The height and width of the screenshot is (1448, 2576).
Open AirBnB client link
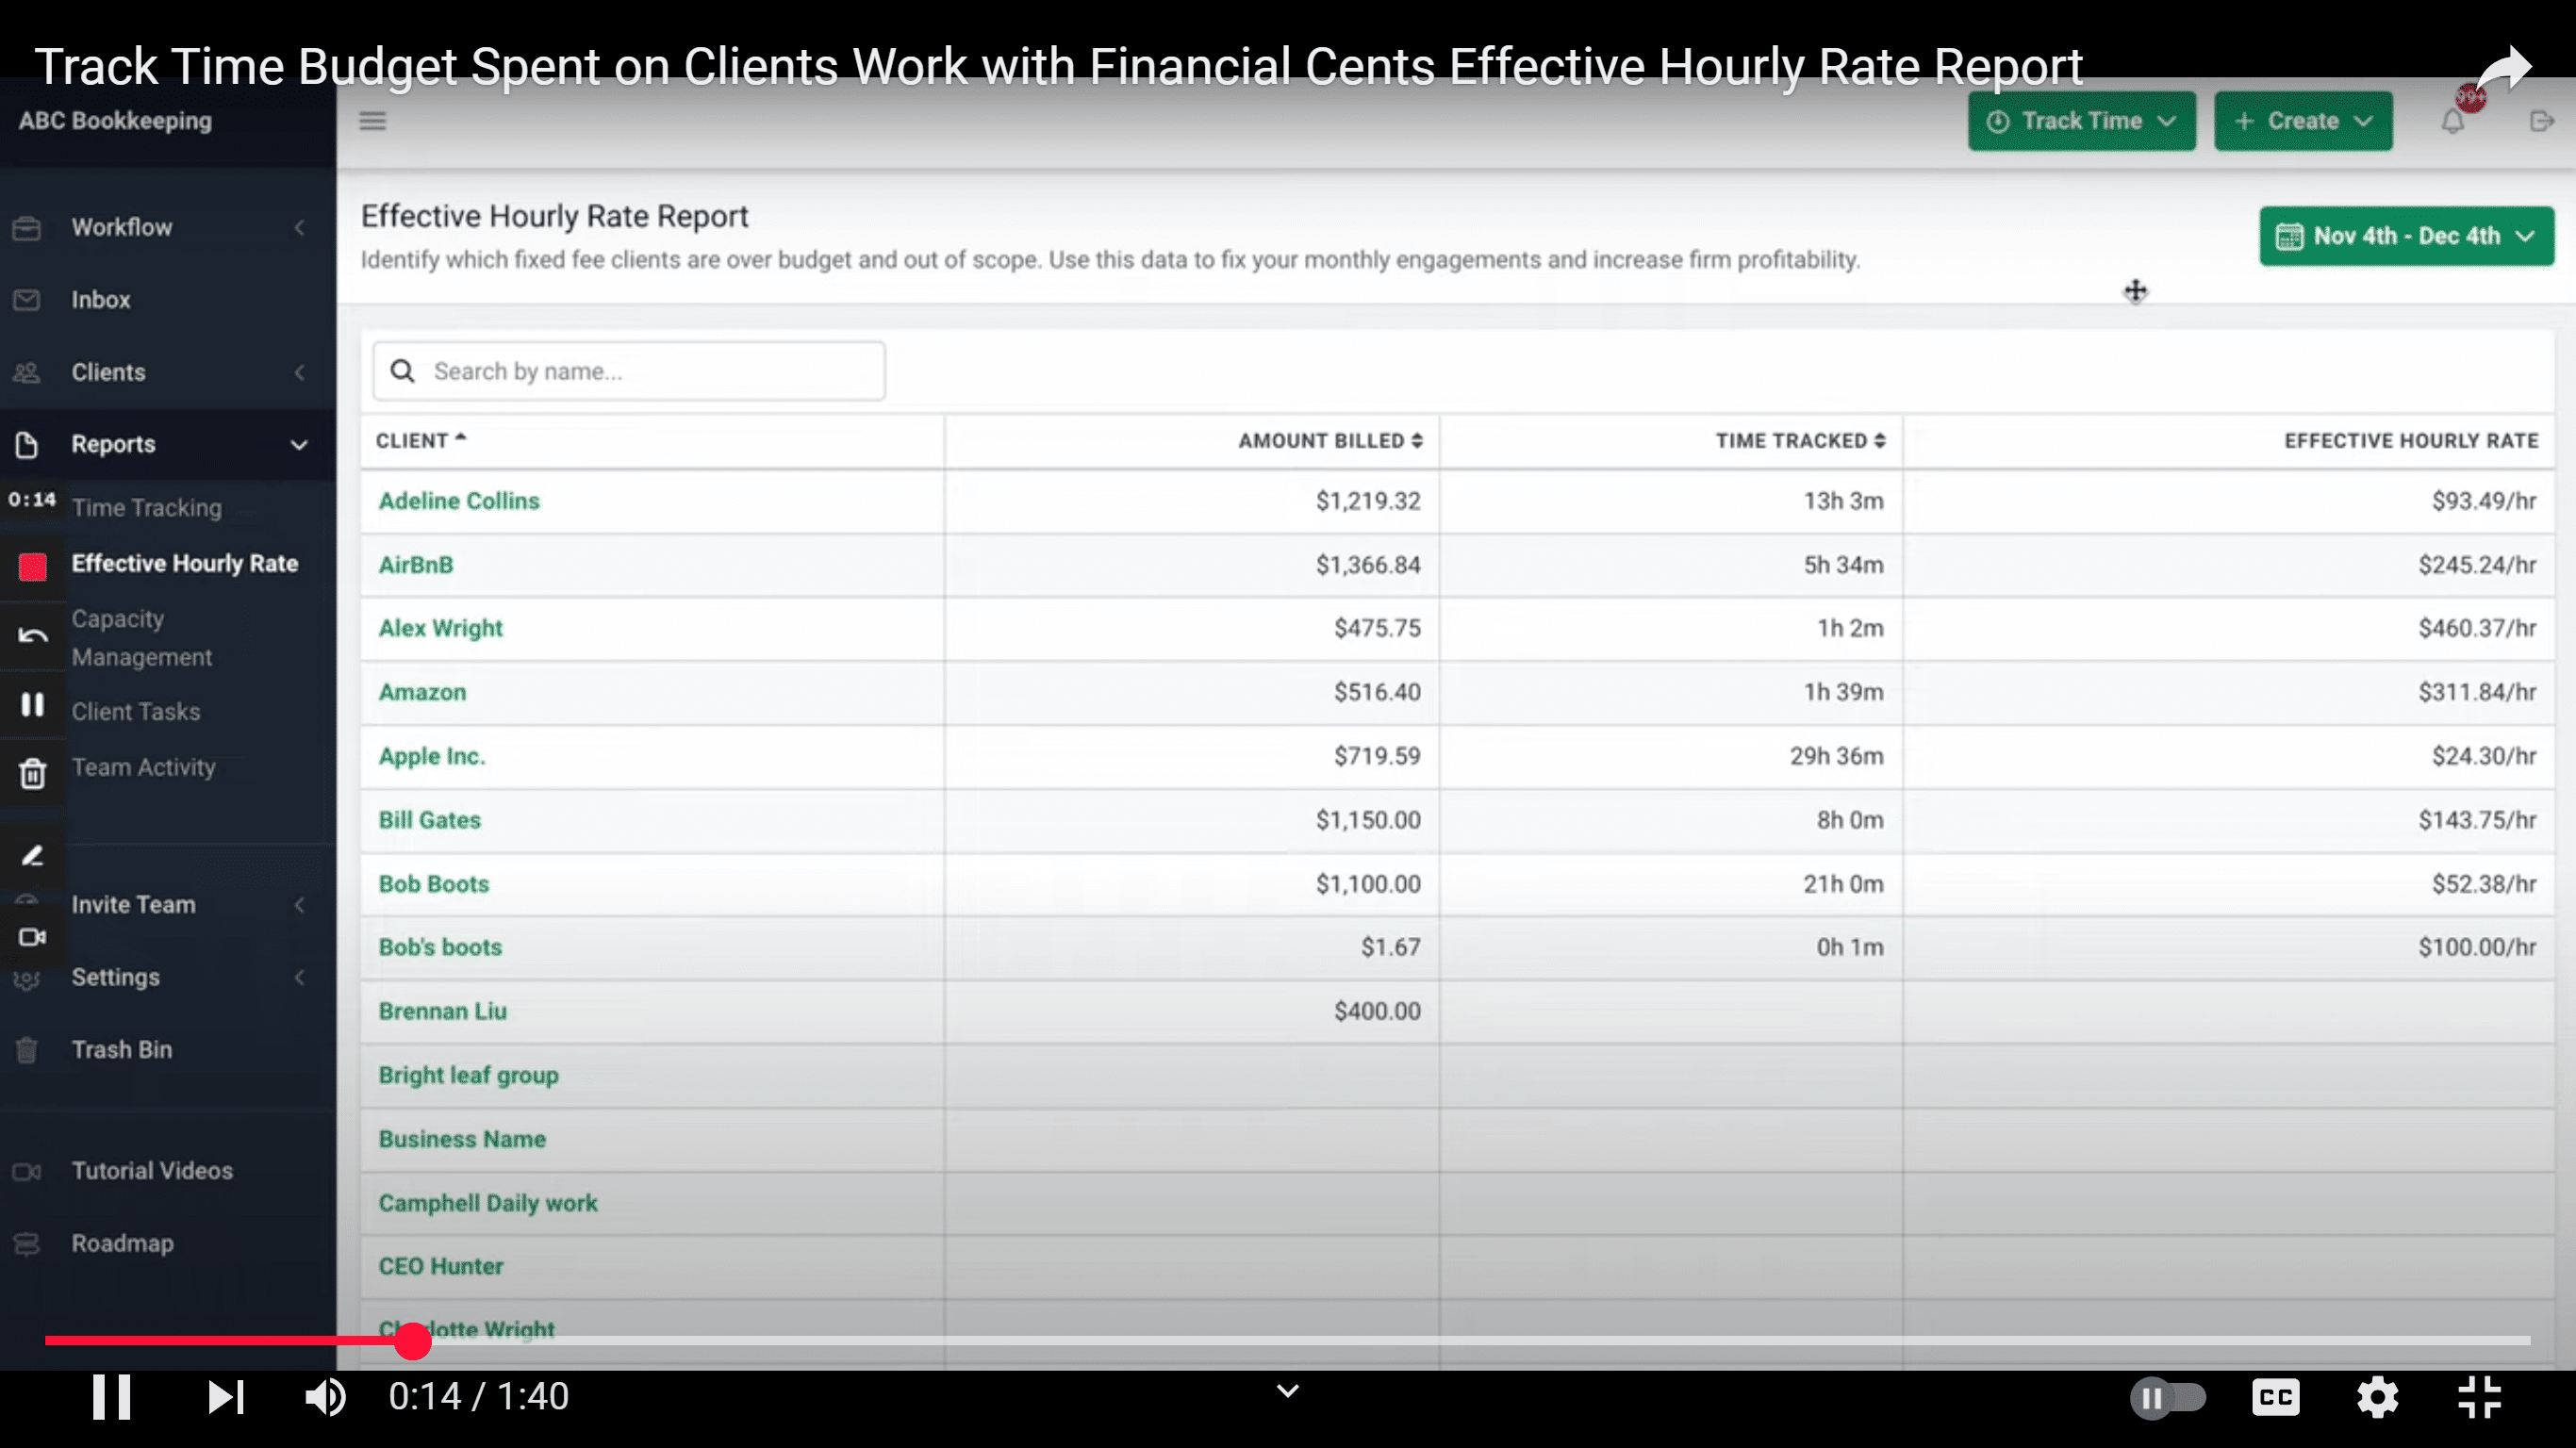point(415,565)
